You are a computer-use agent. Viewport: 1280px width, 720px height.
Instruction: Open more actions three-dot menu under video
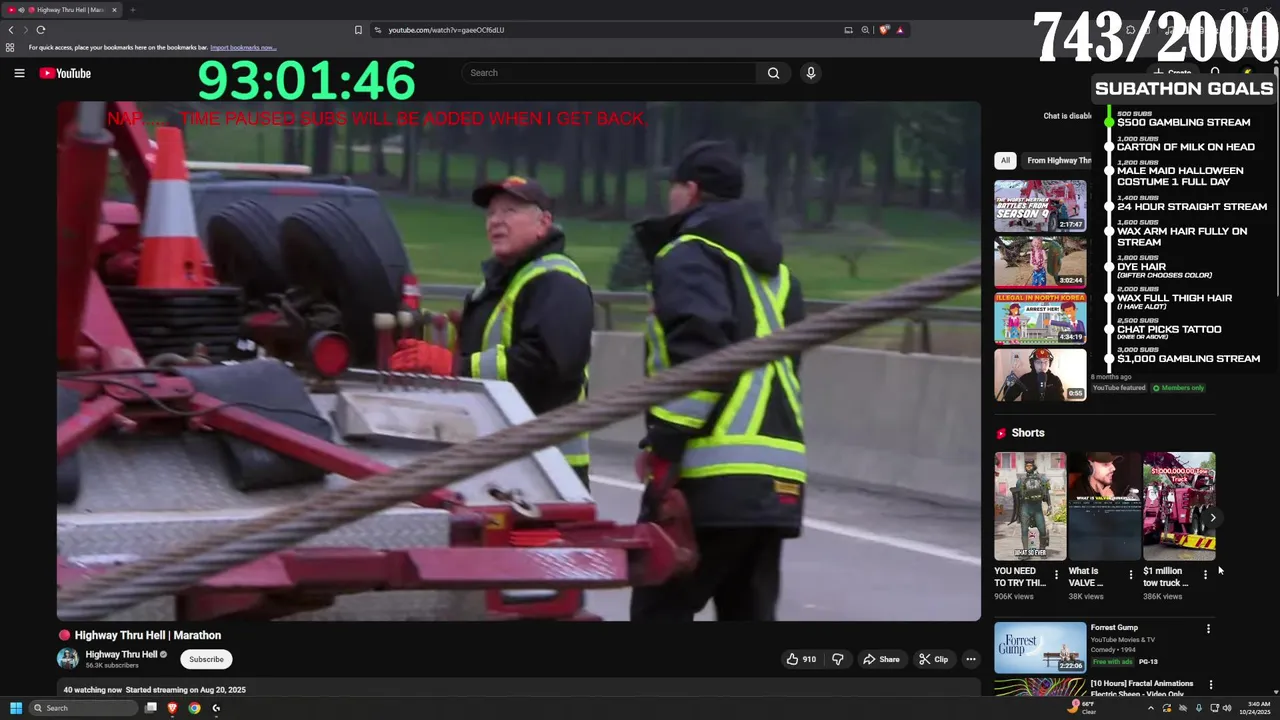[x=970, y=659]
